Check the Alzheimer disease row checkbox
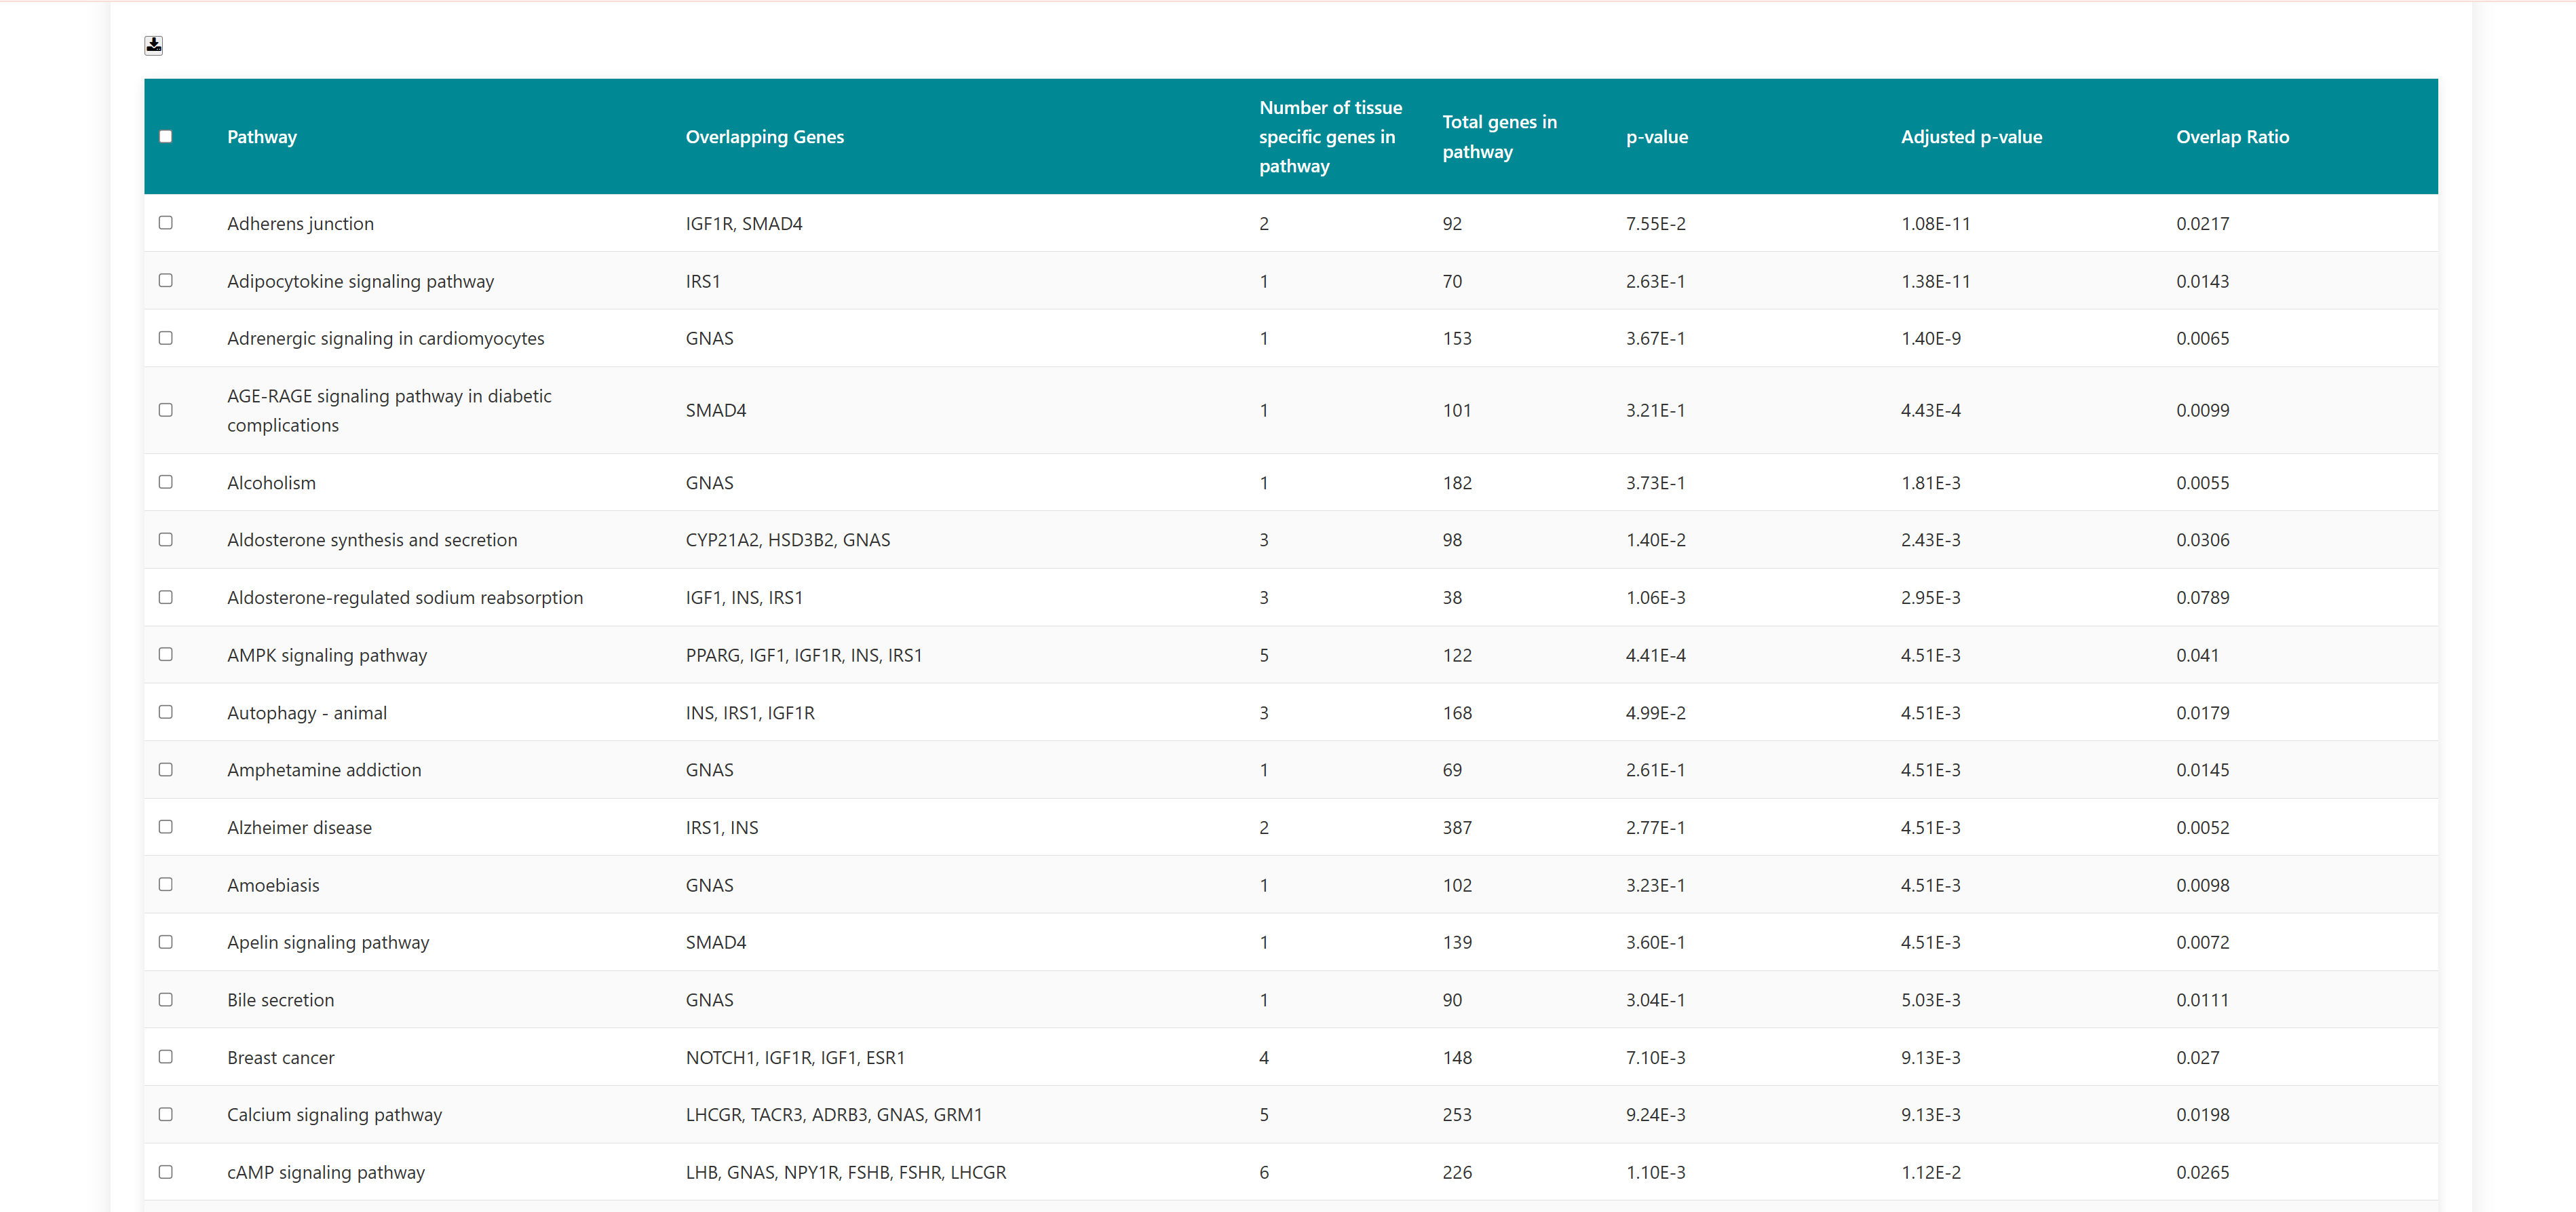Viewport: 2576px width, 1212px height. pyautogui.click(x=166, y=827)
